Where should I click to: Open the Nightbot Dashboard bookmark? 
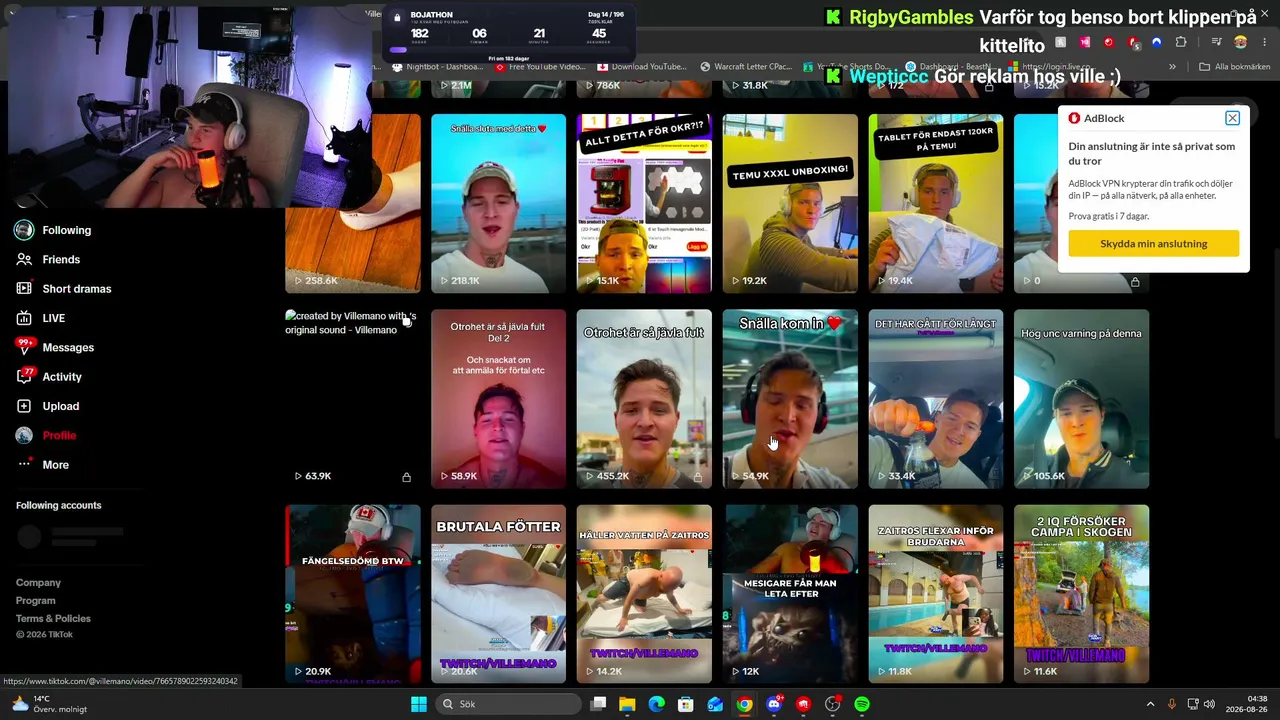[x=438, y=67]
